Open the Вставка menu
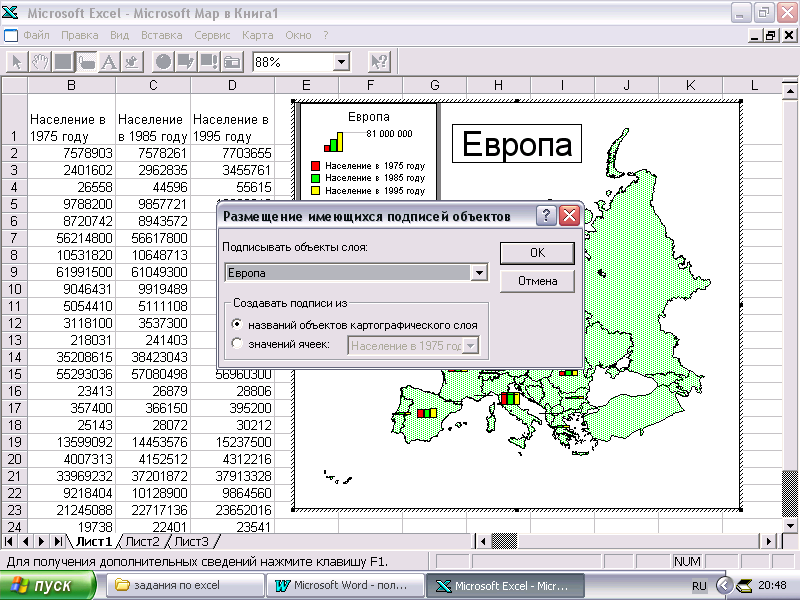 [162, 35]
